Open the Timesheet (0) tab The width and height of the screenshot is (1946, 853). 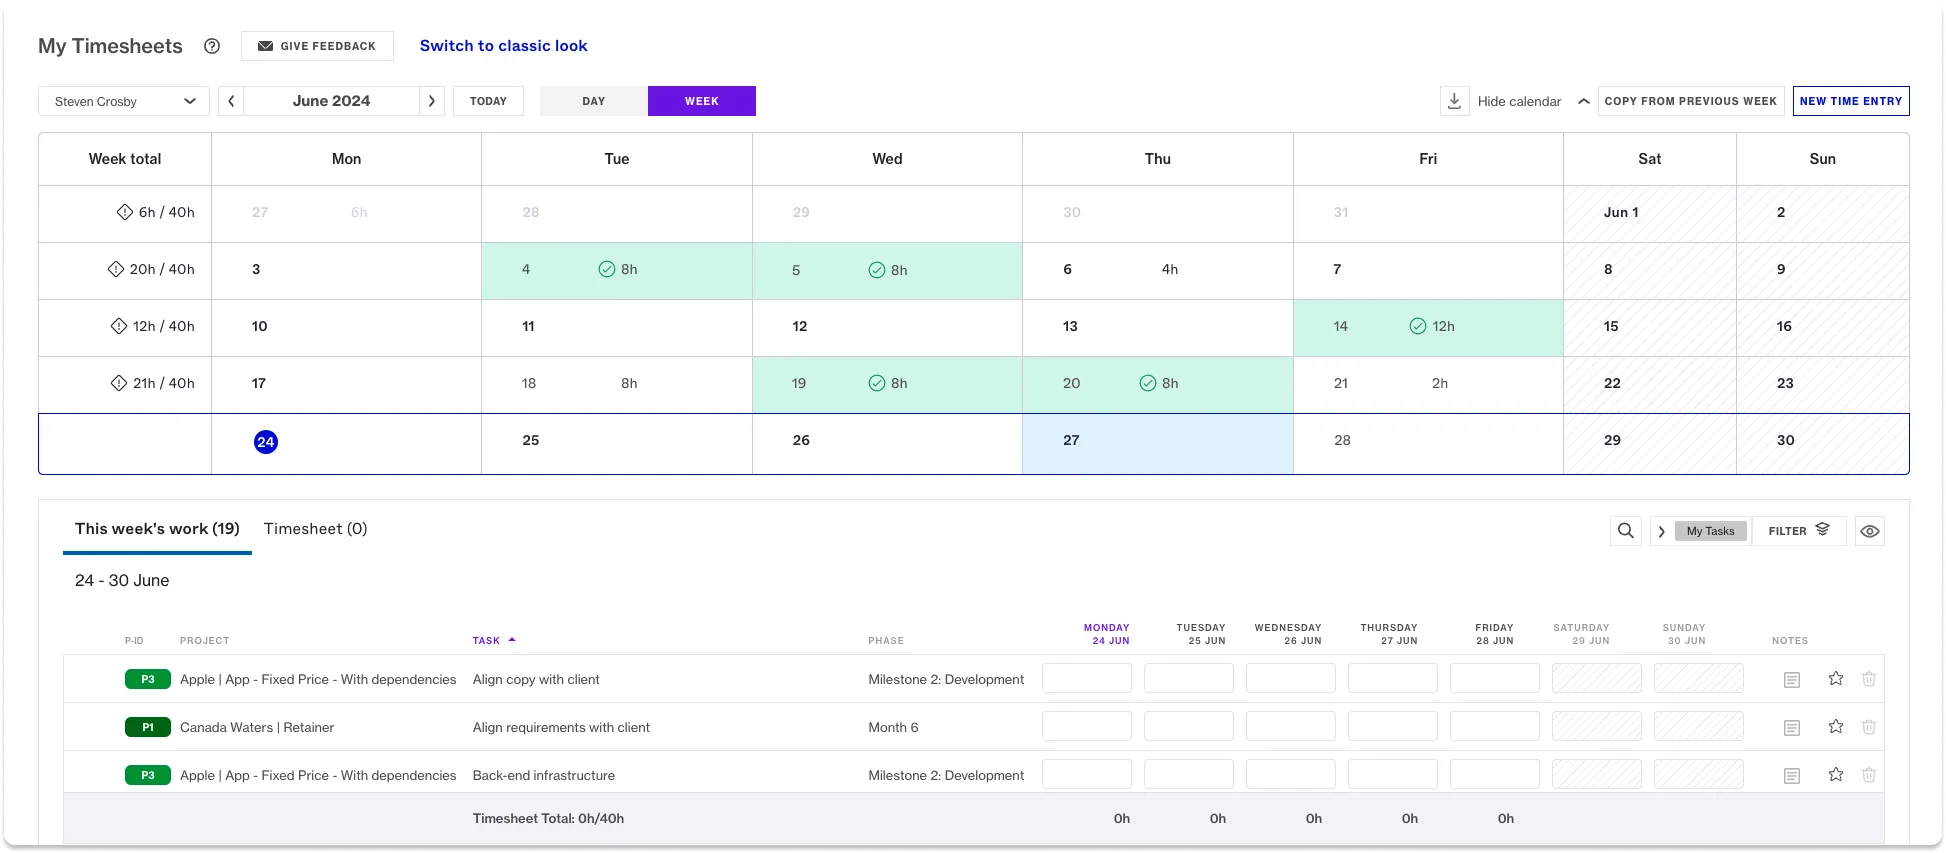[316, 528]
